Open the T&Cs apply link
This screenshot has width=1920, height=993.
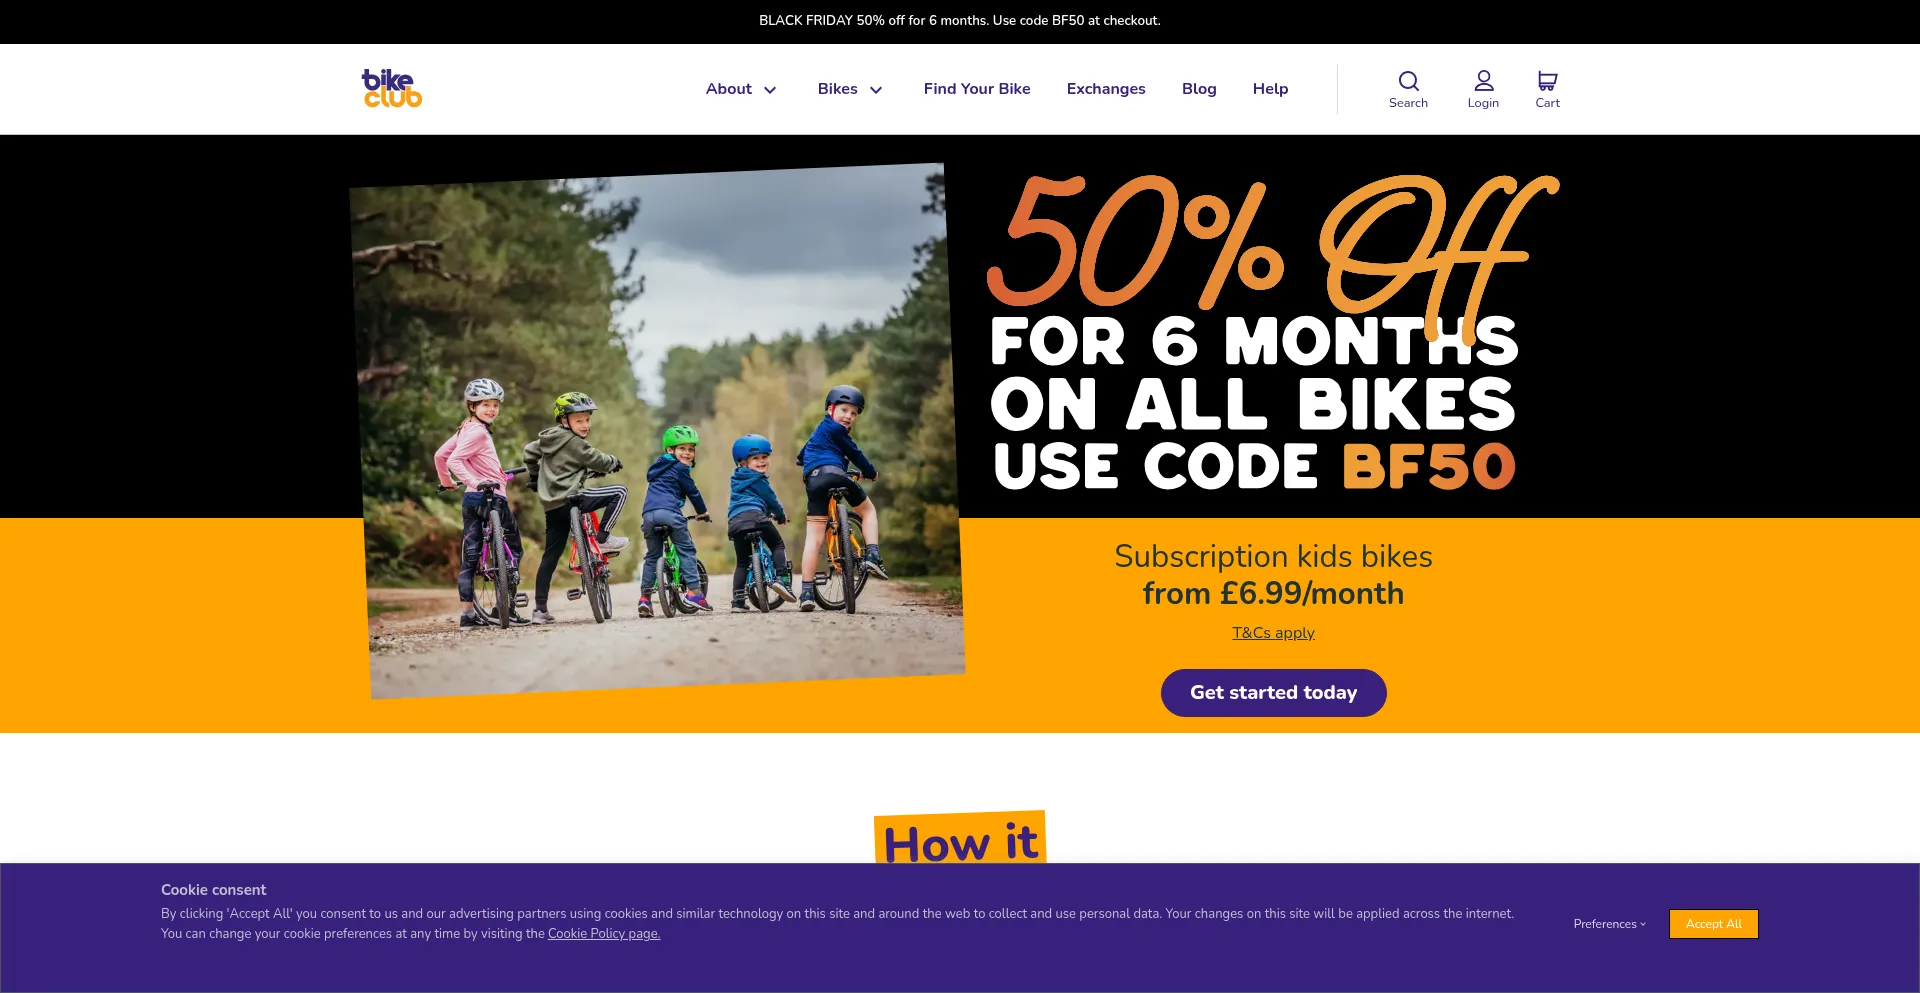coord(1273,633)
